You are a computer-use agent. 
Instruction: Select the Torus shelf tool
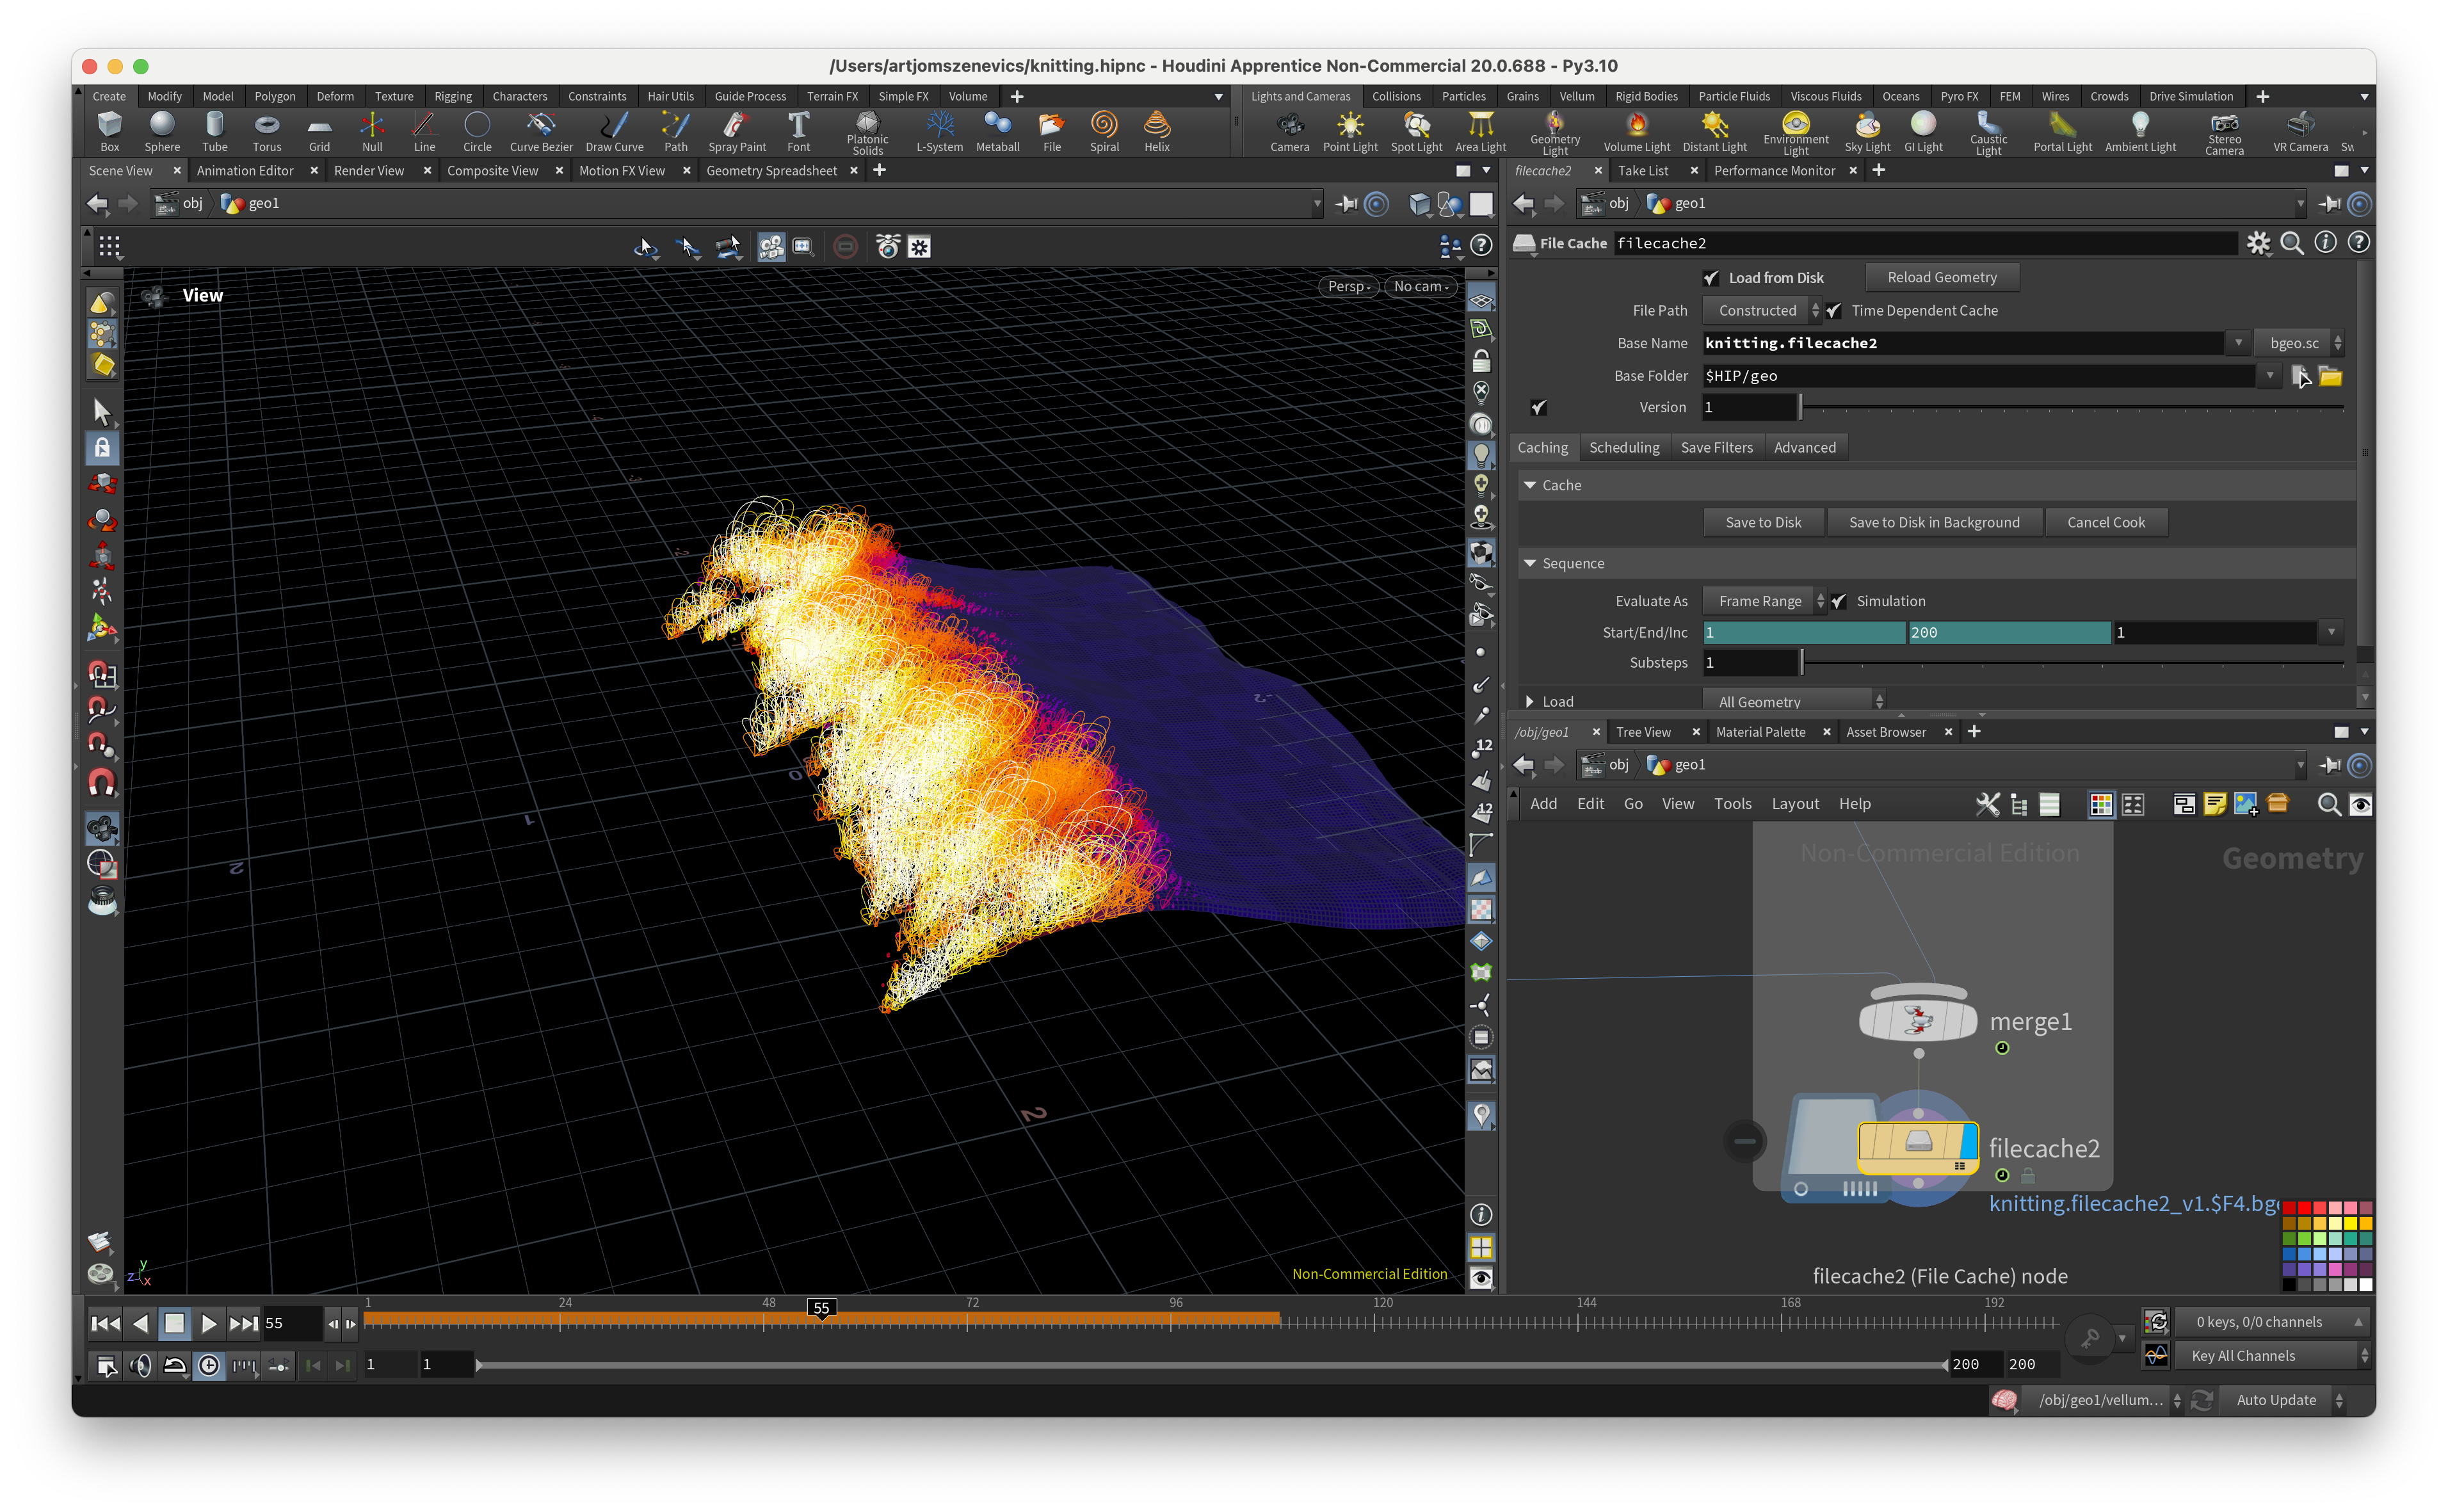(266, 131)
